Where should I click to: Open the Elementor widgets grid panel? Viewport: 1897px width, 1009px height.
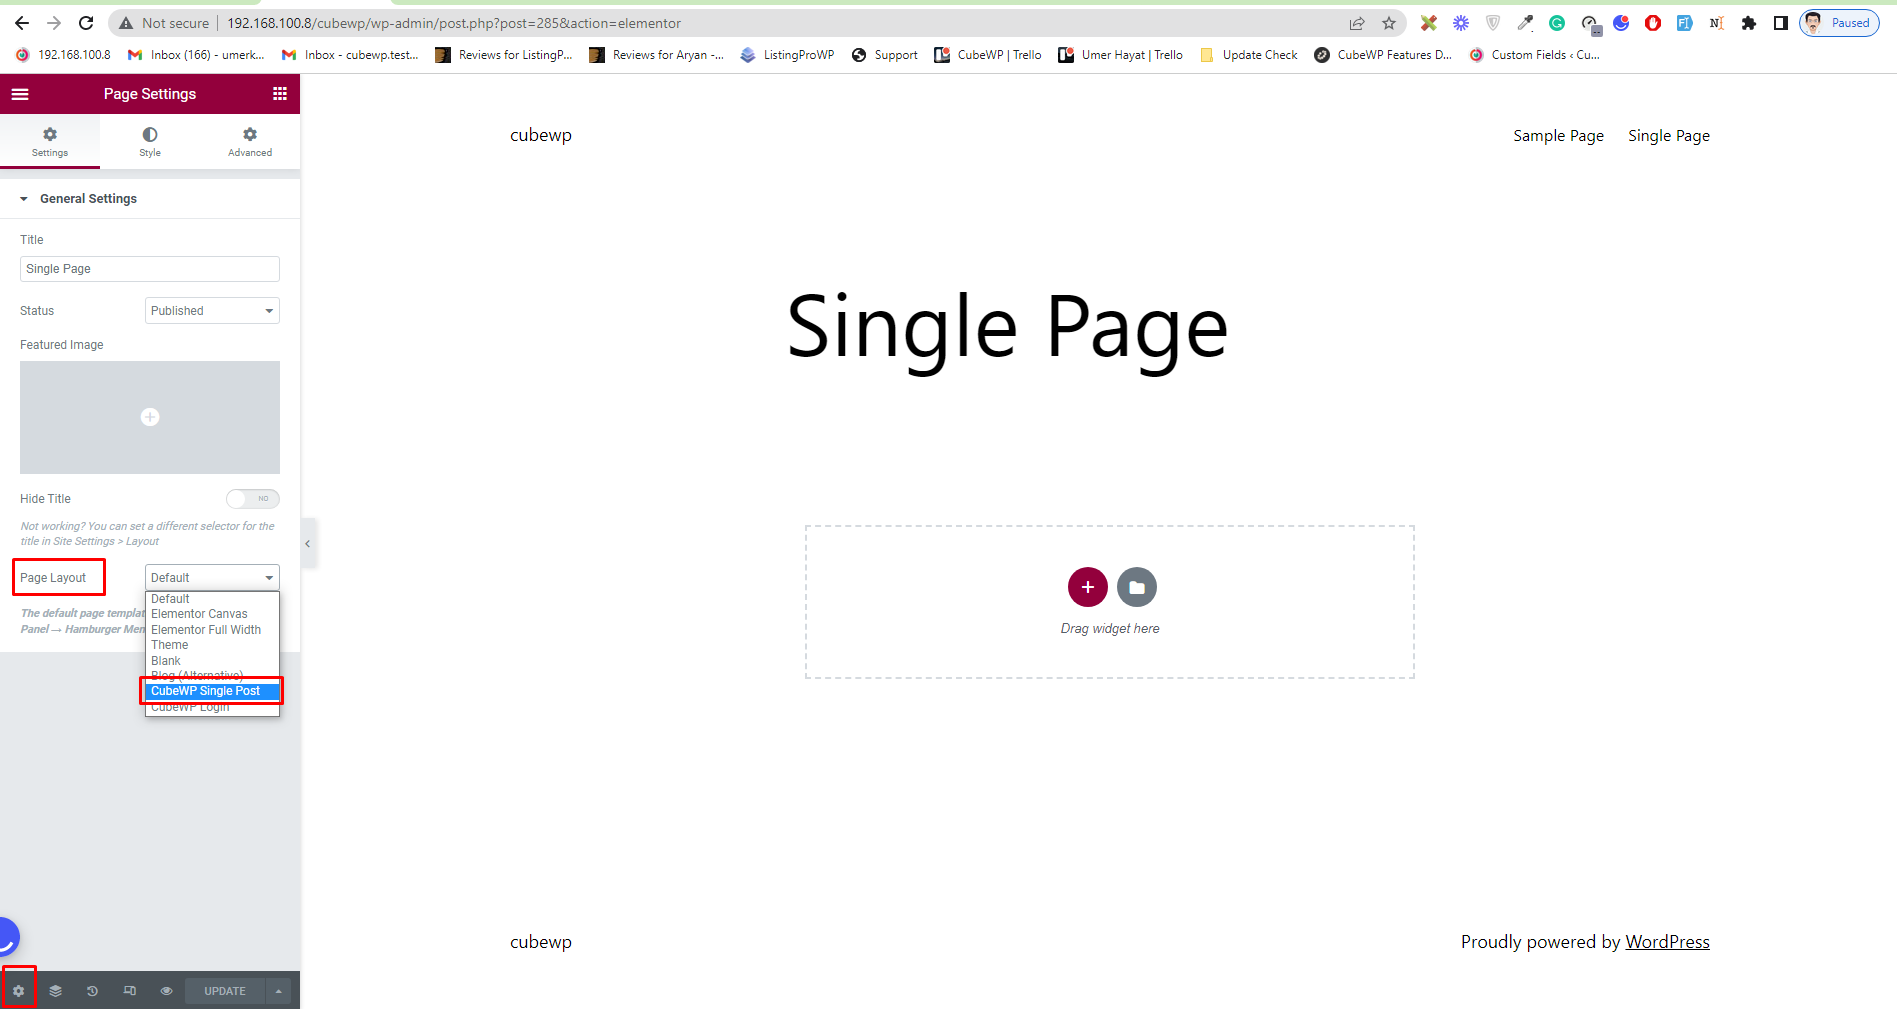(280, 94)
